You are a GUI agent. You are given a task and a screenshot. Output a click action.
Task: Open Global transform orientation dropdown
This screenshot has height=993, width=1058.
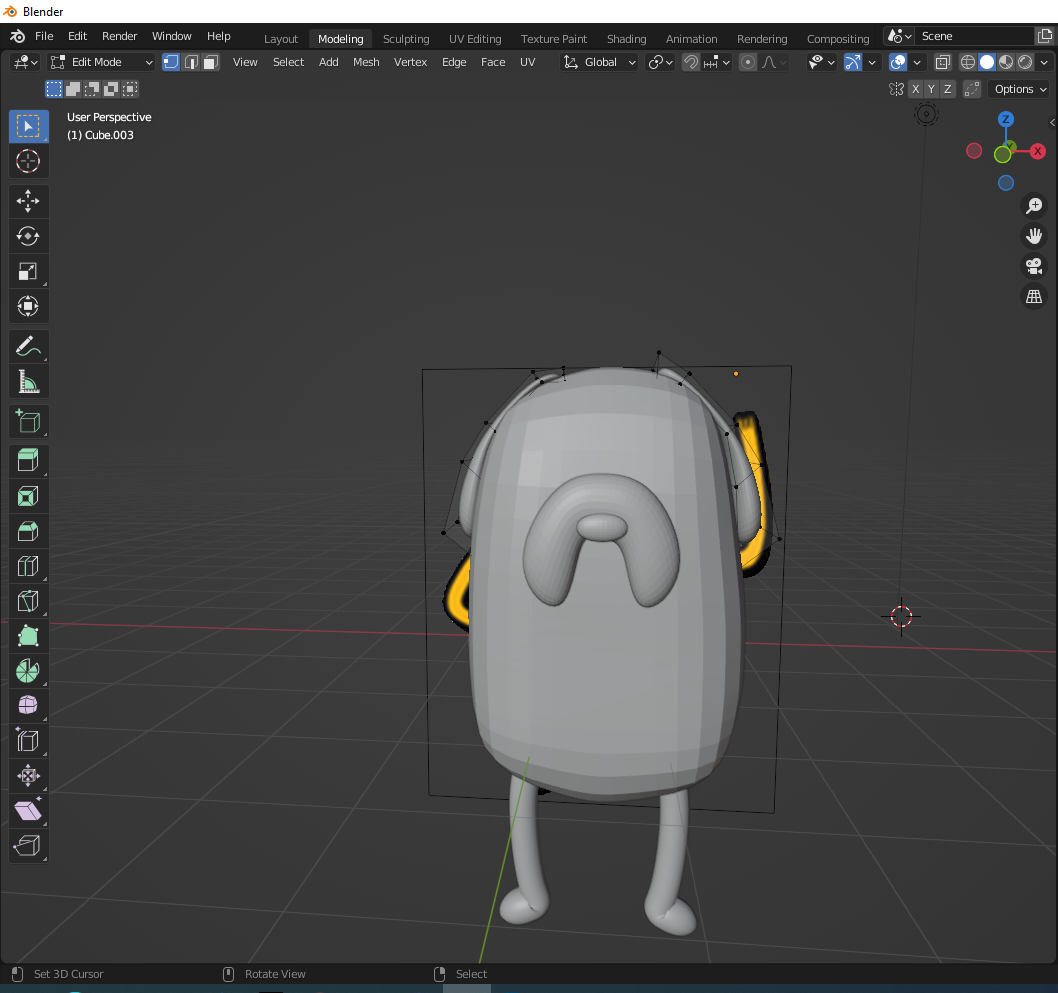tap(600, 62)
